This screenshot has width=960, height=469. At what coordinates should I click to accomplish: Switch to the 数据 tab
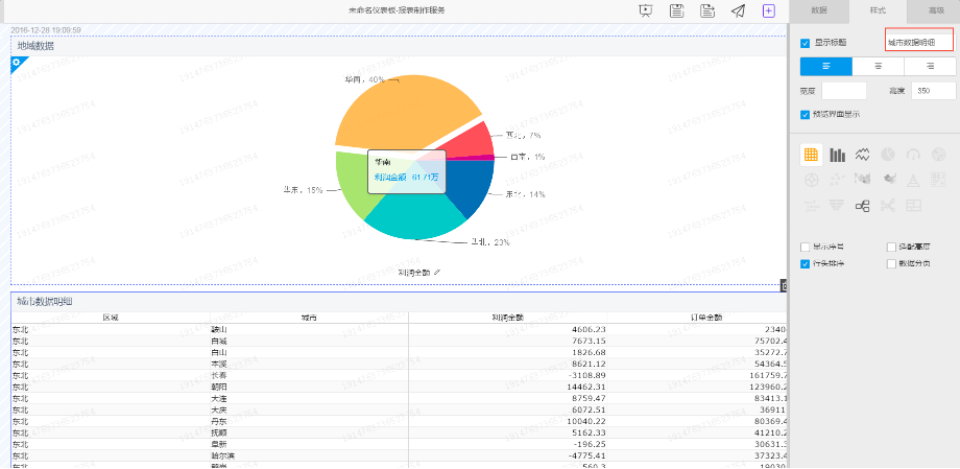(819, 11)
